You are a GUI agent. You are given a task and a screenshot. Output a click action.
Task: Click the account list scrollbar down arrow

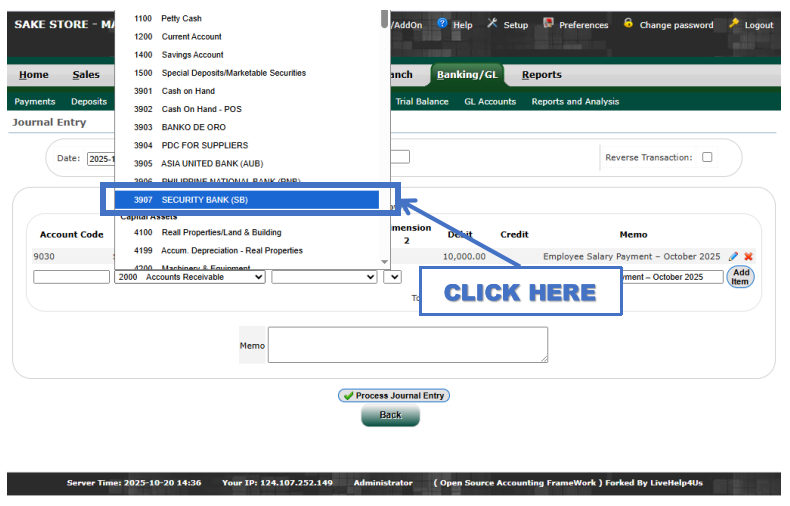click(x=385, y=262)
